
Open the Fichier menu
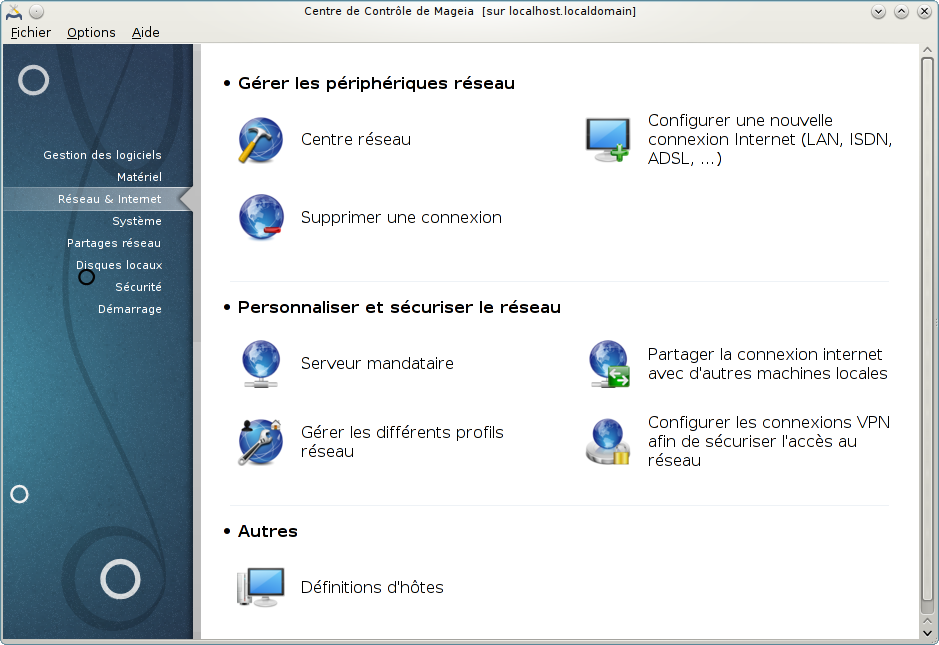point(31,32)
